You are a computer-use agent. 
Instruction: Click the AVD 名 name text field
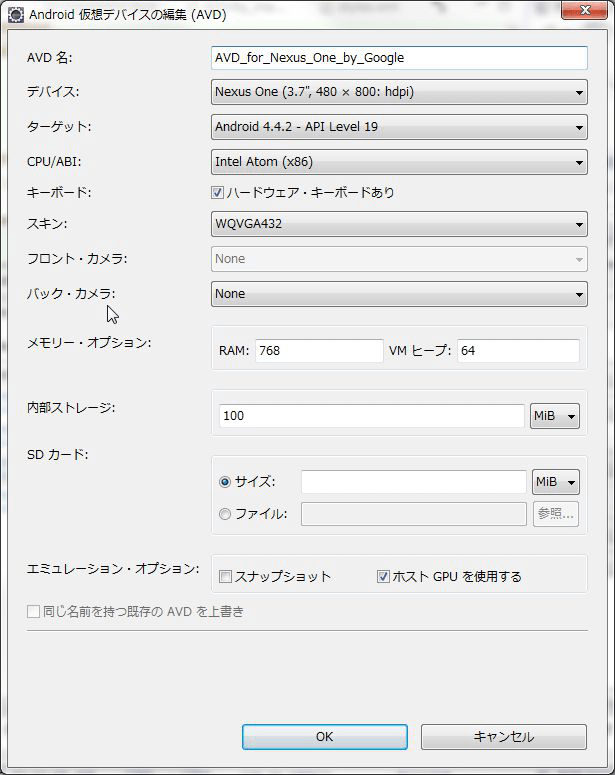(x=399, y=58)
